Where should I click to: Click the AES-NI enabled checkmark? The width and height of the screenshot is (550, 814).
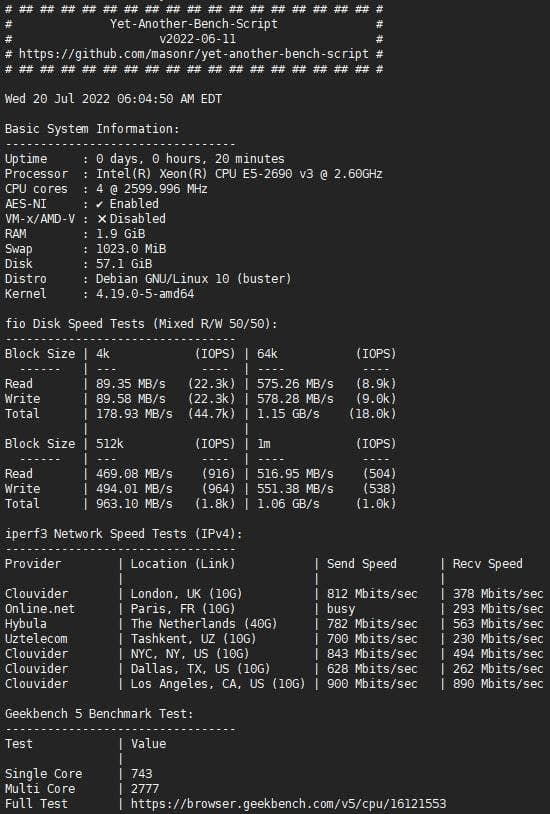(x=100, y=204)
